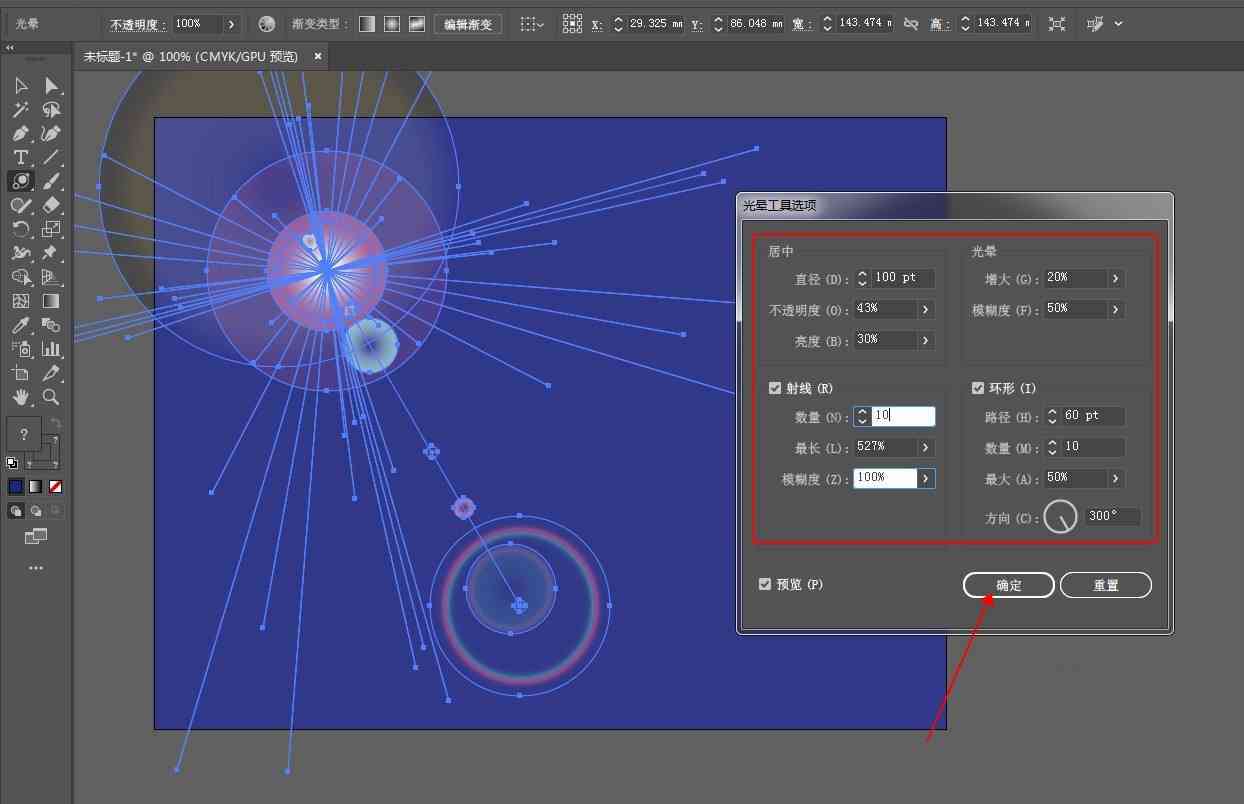Select the Symbol Sprayer tool
The height and width of the screenshot is (804, 1244).
[x=20, y=350]
